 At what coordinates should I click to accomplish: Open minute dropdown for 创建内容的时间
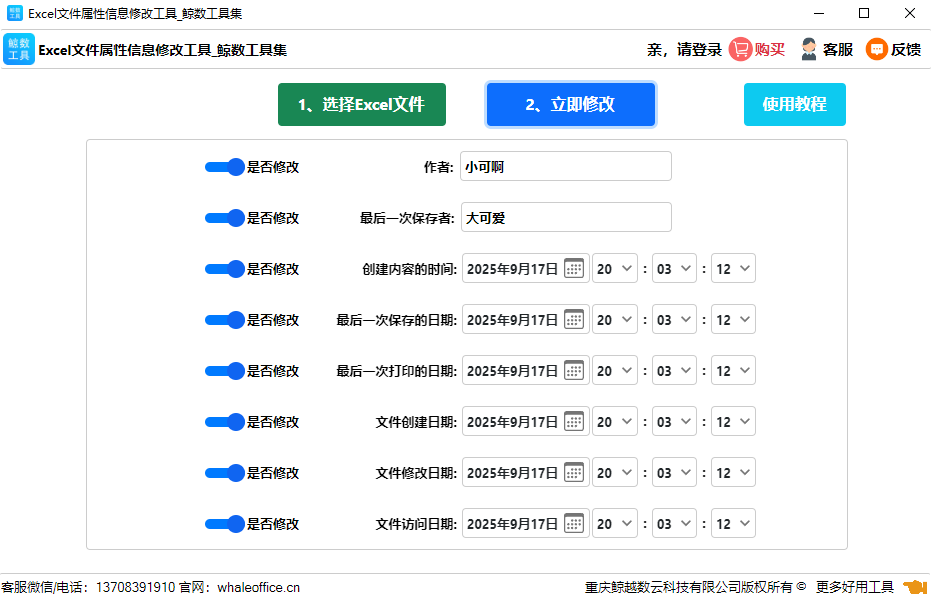pyautogui.click(x=674, y=268)
